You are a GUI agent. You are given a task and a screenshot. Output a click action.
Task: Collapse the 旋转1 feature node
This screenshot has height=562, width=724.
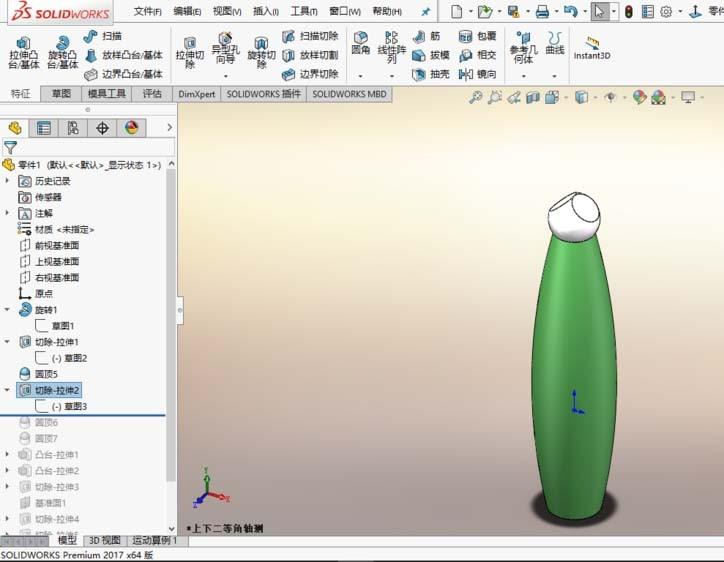7,310
